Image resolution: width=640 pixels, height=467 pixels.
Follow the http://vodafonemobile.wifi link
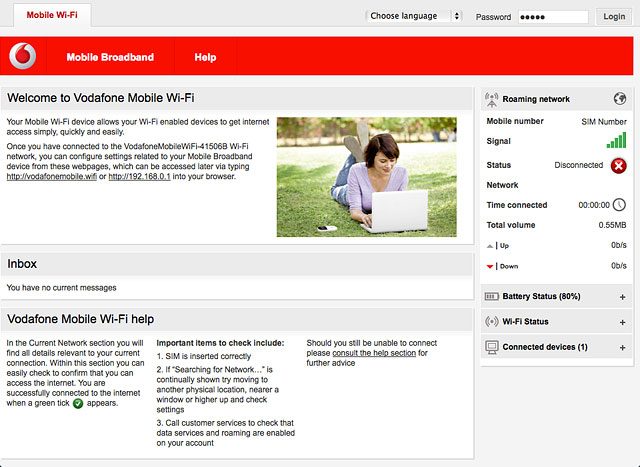tap(52, 177)
